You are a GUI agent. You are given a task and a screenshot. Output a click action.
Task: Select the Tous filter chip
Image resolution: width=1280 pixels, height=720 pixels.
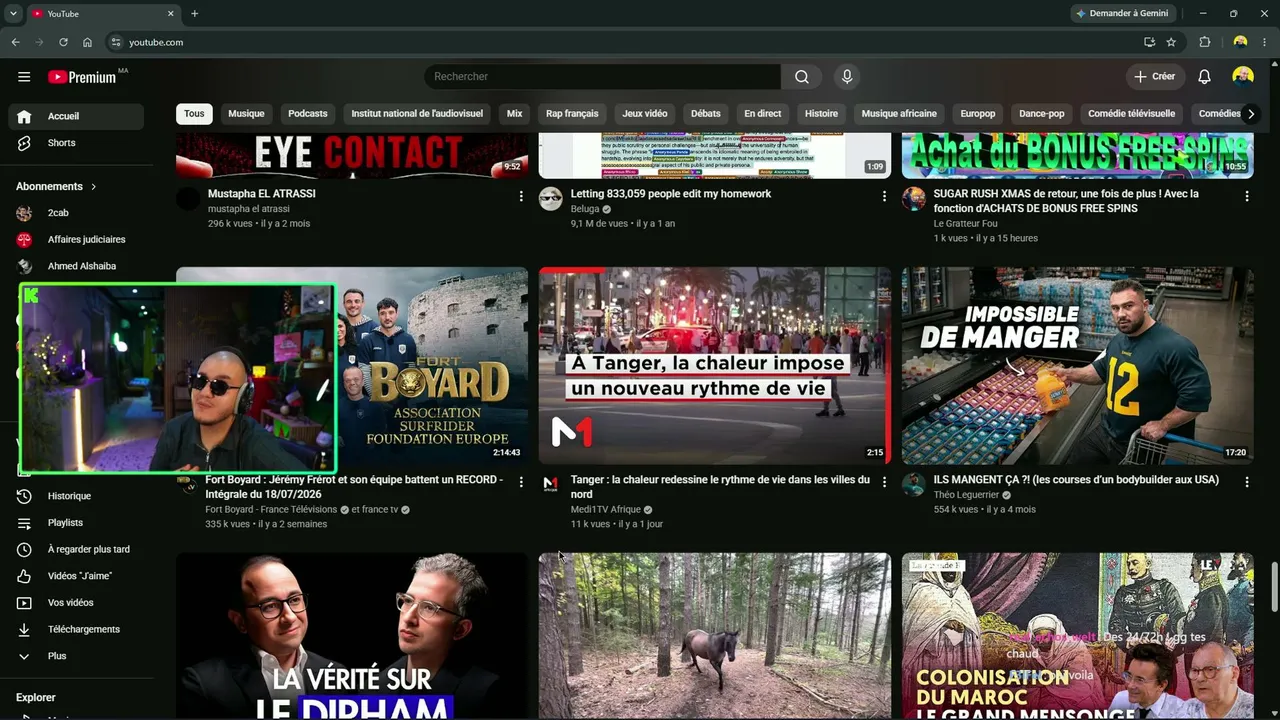(194, 114)
